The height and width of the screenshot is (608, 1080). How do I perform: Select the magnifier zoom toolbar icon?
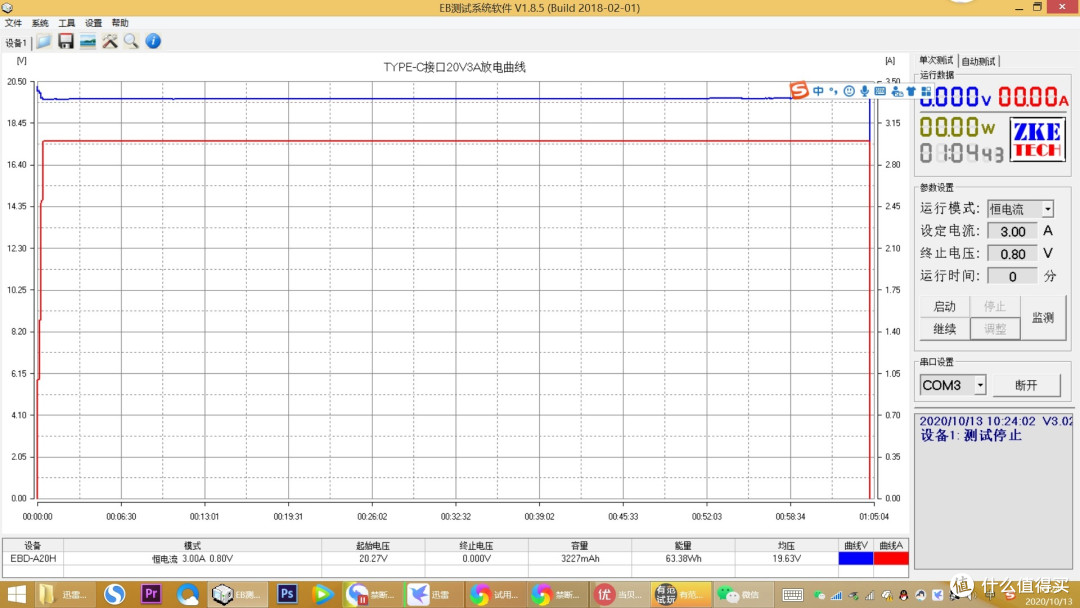131,41
